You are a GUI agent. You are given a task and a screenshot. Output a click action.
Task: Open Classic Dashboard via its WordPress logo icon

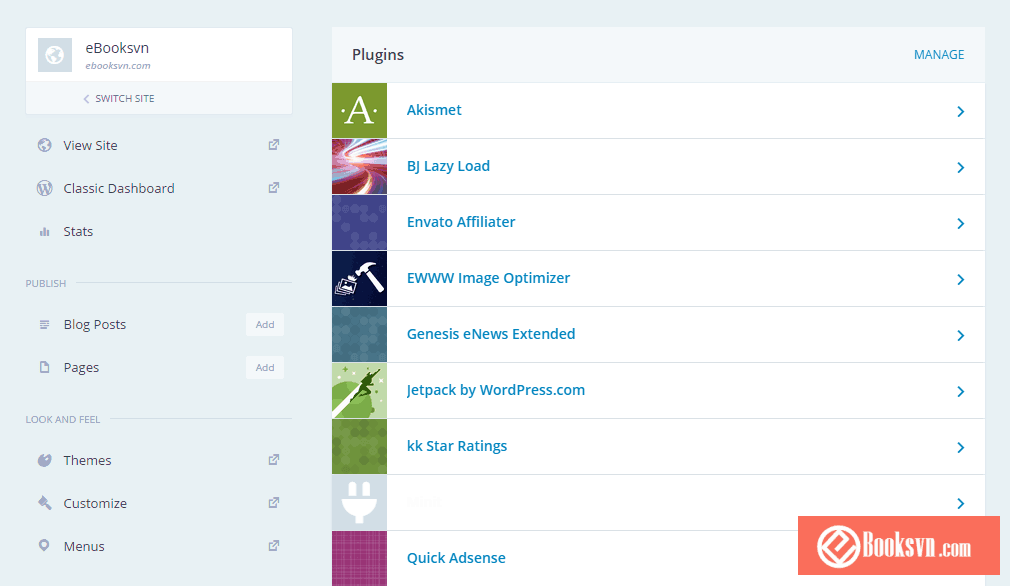pyautogui.click(x=44, y=188)
